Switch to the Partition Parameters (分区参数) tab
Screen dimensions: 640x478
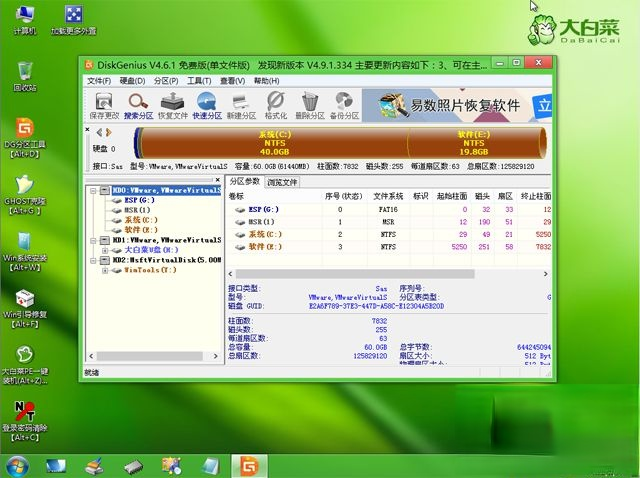(244, 181)
